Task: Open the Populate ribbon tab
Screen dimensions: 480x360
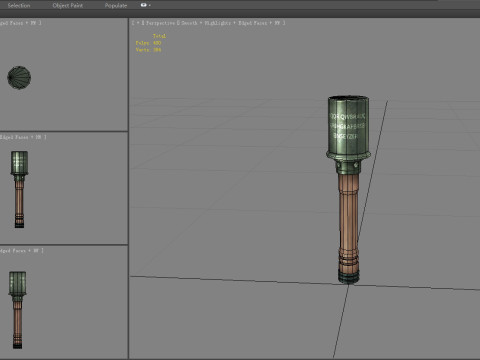Action: point(116,5)
